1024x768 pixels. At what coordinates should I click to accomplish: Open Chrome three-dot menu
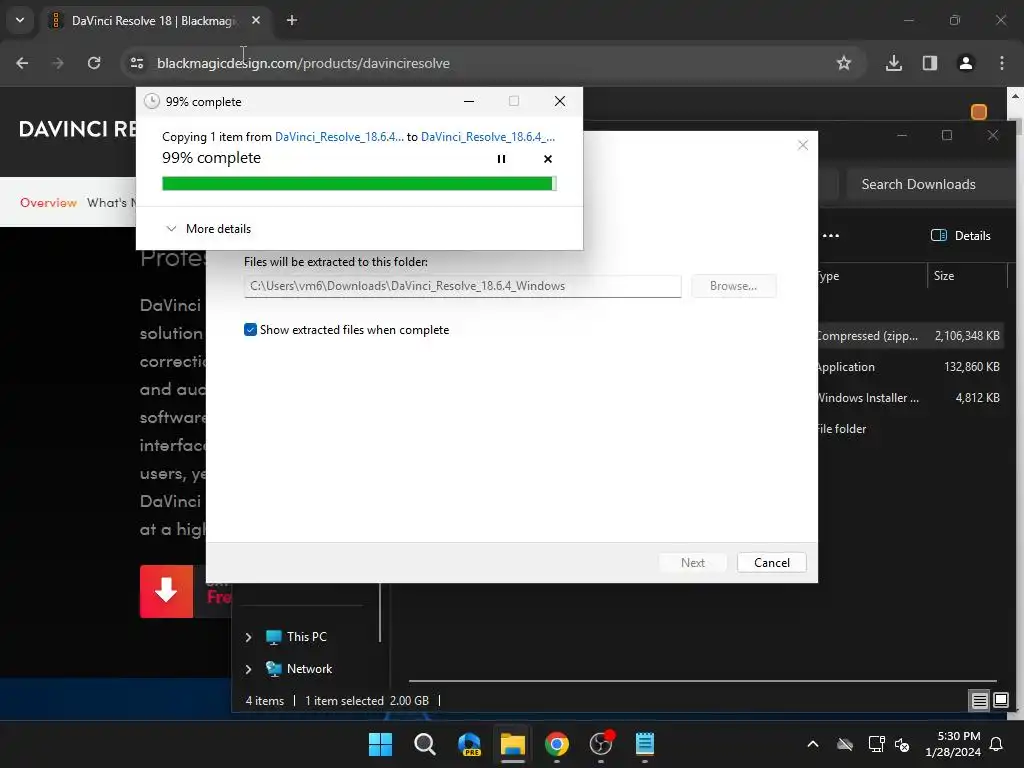pos(1002,63)
